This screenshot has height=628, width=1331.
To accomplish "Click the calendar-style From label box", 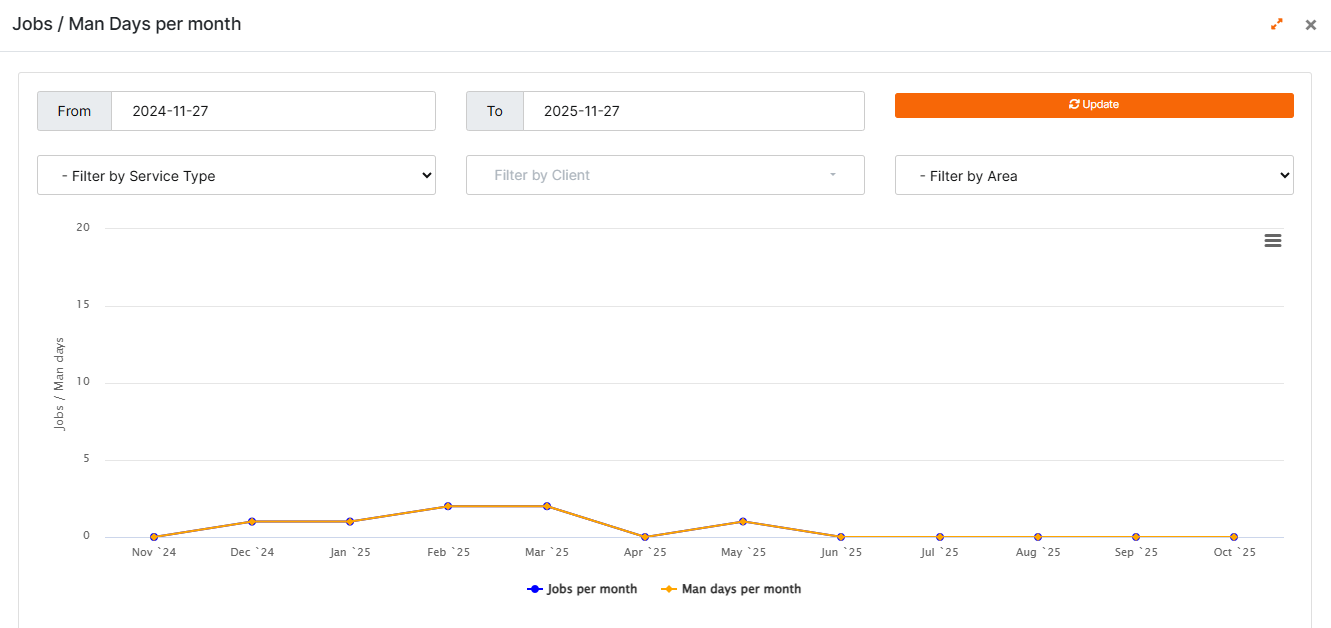I will tap(74, 111).
